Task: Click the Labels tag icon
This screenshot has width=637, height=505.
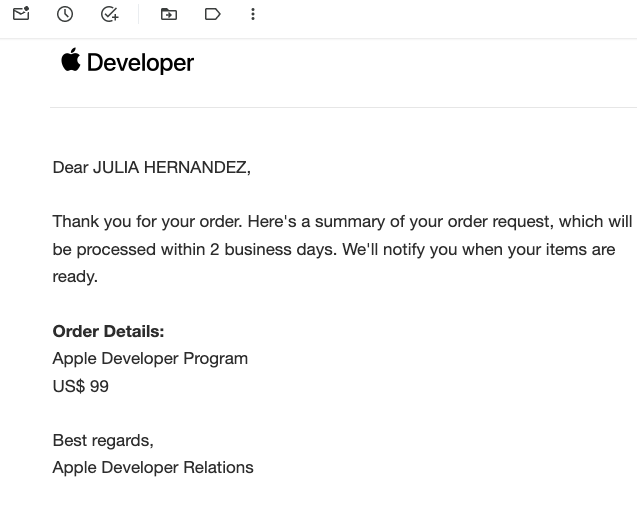Action: tap(212, 14)
